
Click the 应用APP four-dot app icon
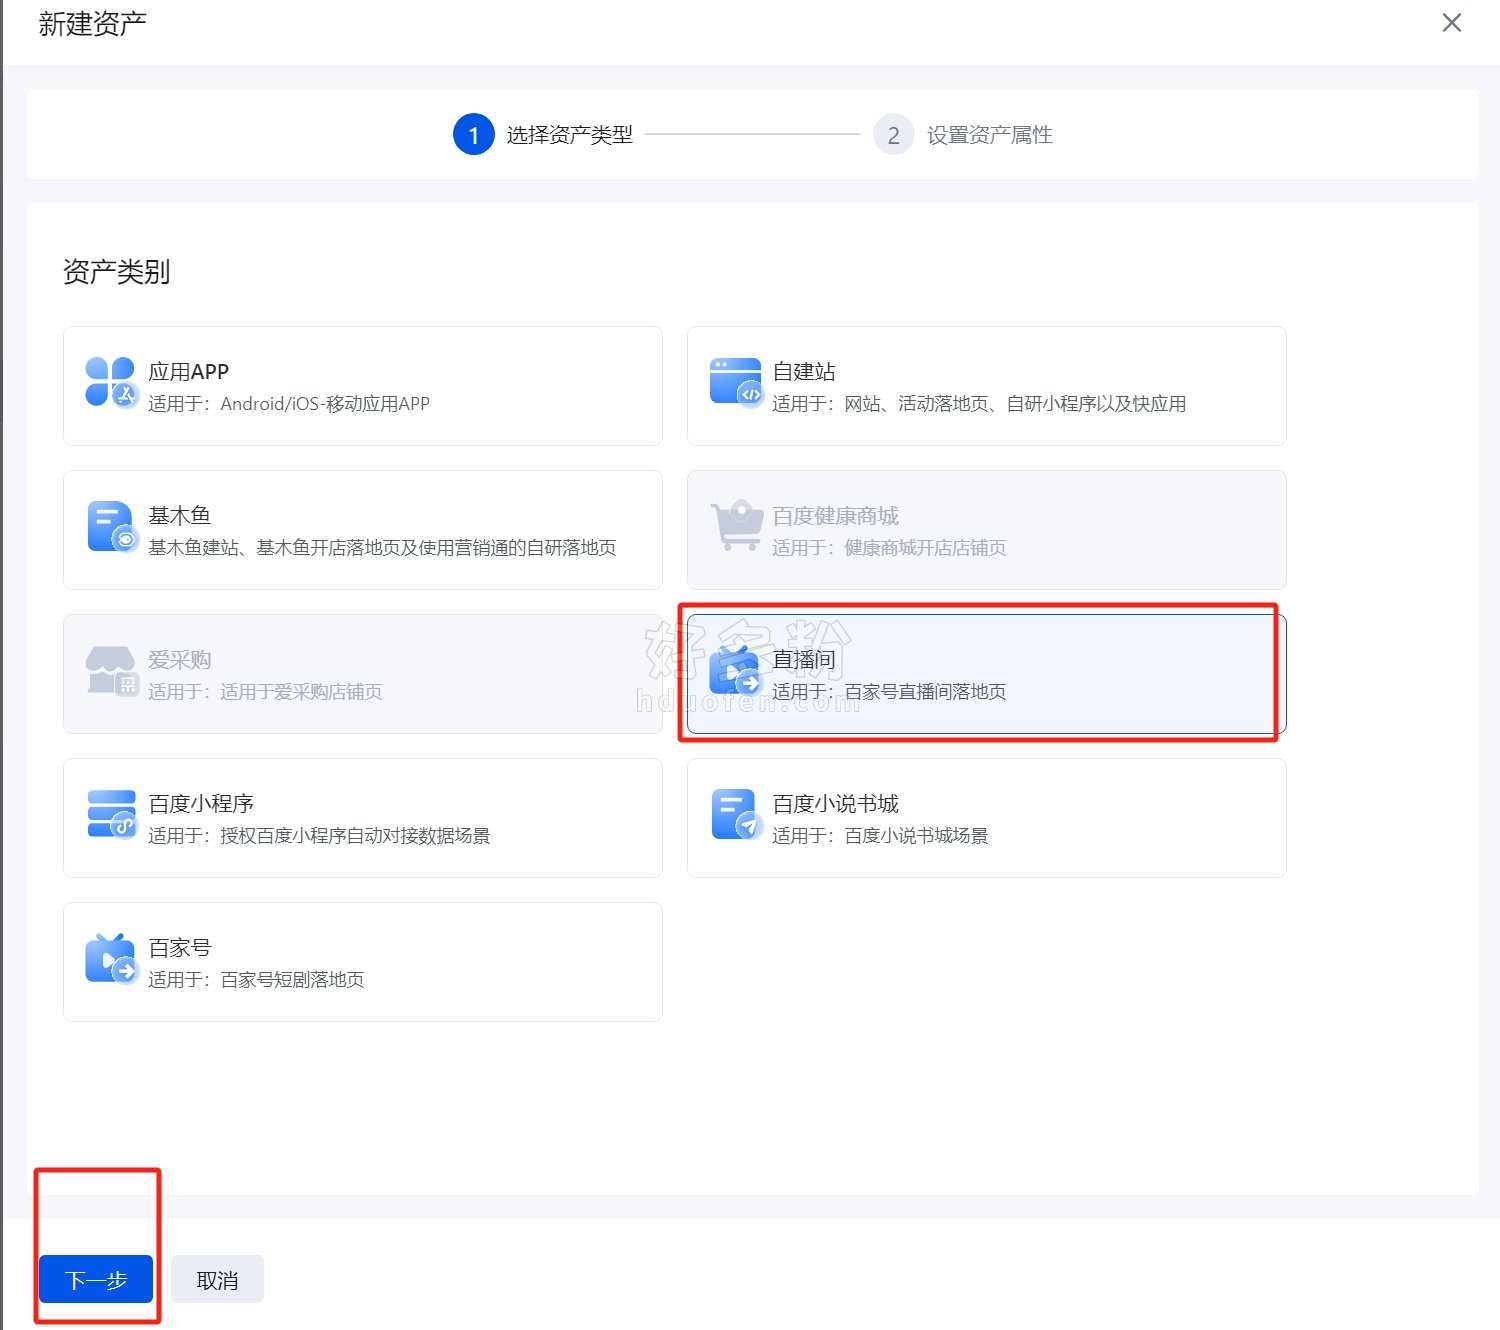click(x=111, y=383)
